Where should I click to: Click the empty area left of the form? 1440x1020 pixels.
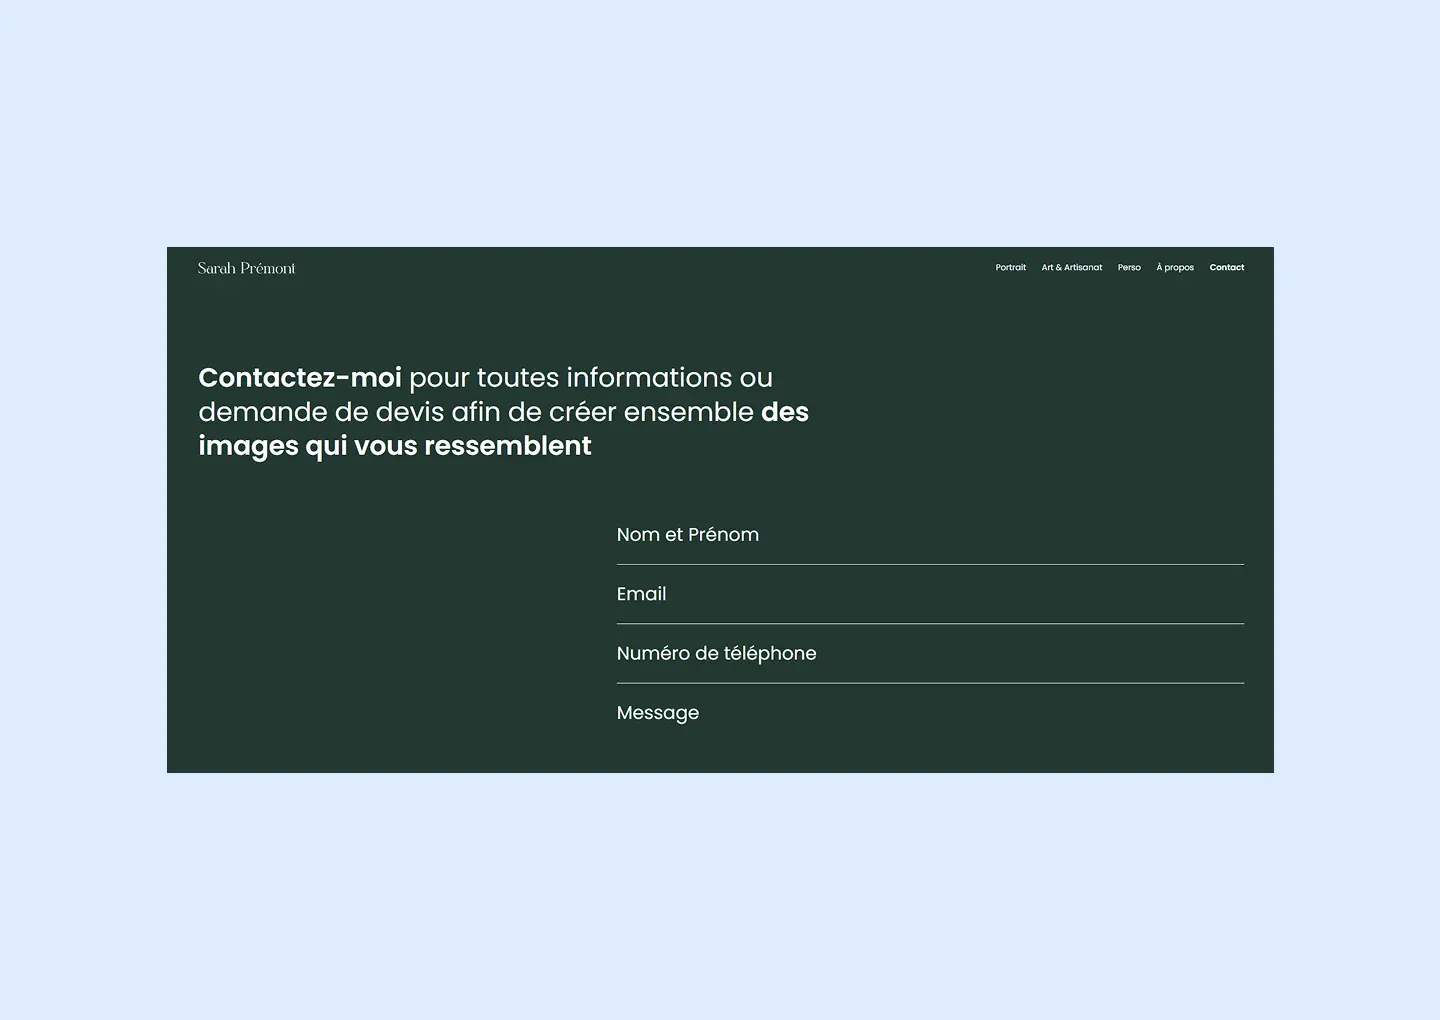pos(380,620)
